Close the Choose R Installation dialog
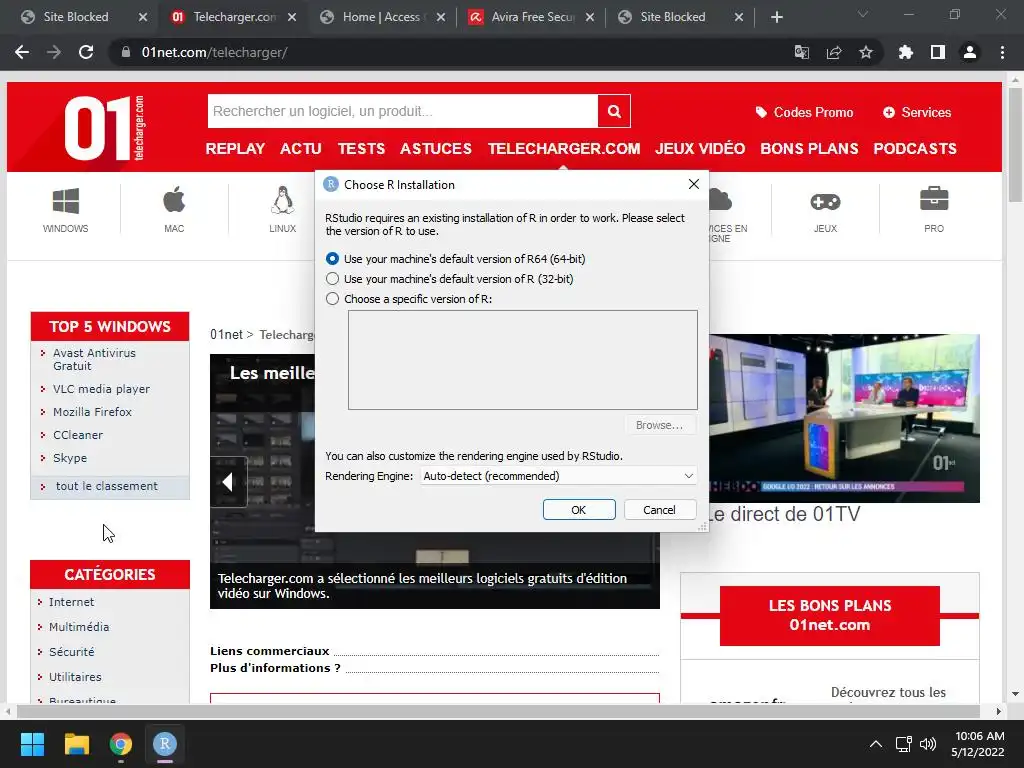Viewport: 1024px width, 768px height. (x=694, y=185)
